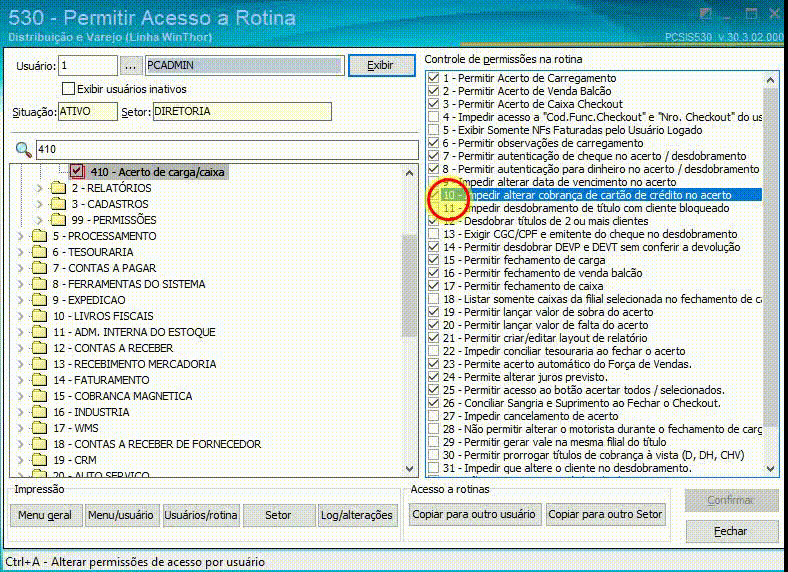The width and height of the screenshot is (788, 572).
Task: Open Log/alterações
Action: pyautogui.click(x=356, y=515)
